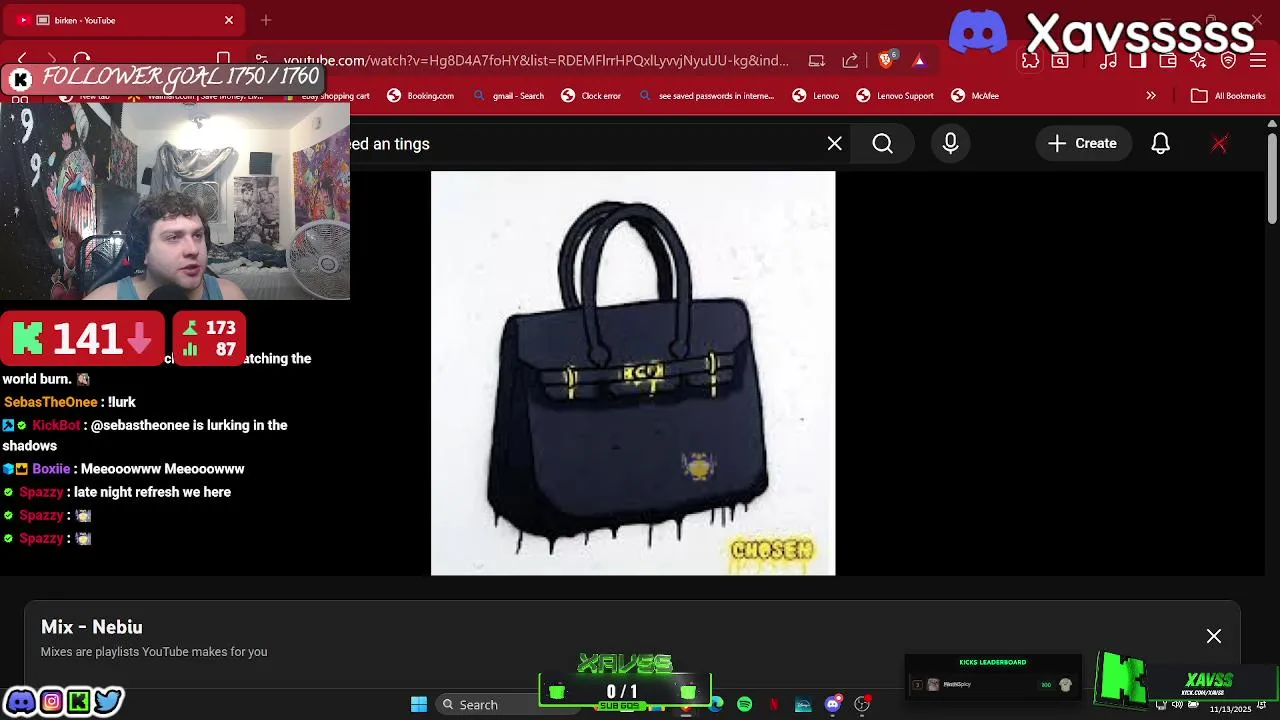Open the Lenovo bookmark
Screen dimensions: 1280x720
pos(816,96)
